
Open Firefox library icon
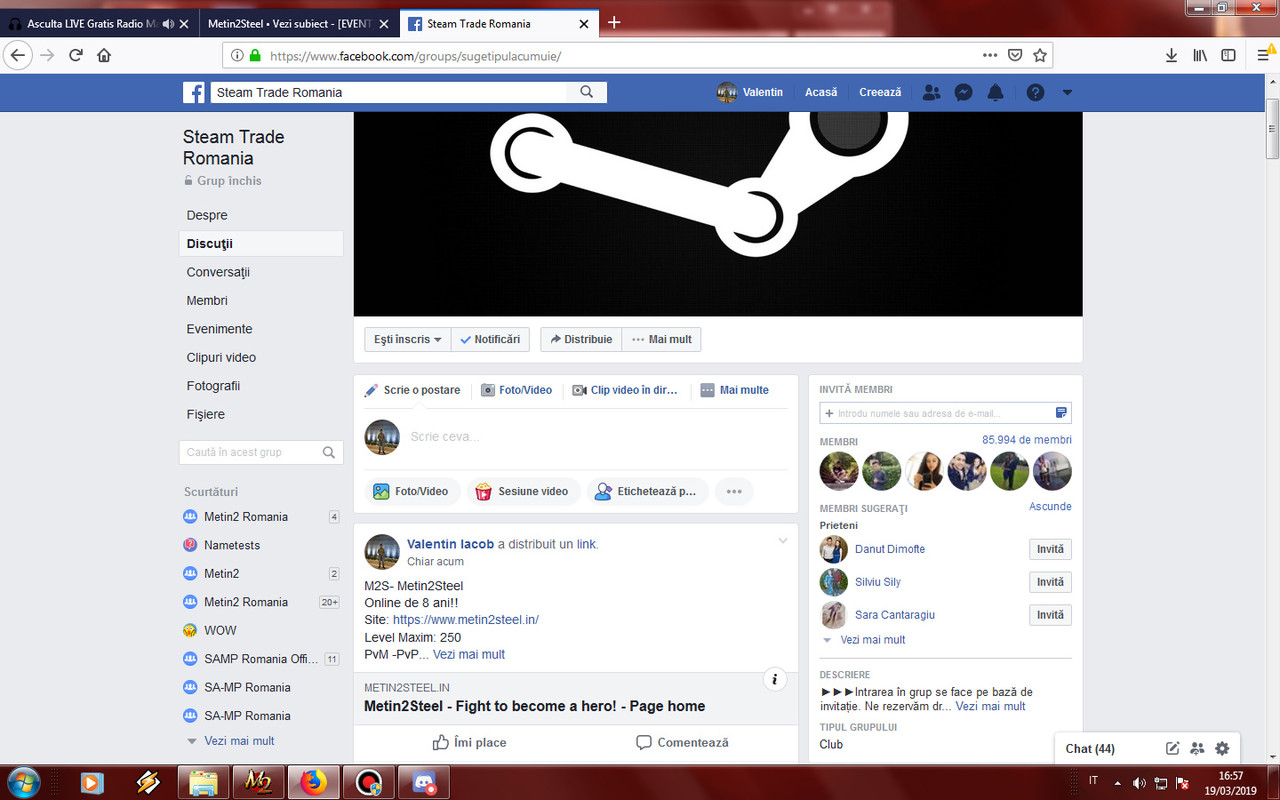pos(1200,56)
